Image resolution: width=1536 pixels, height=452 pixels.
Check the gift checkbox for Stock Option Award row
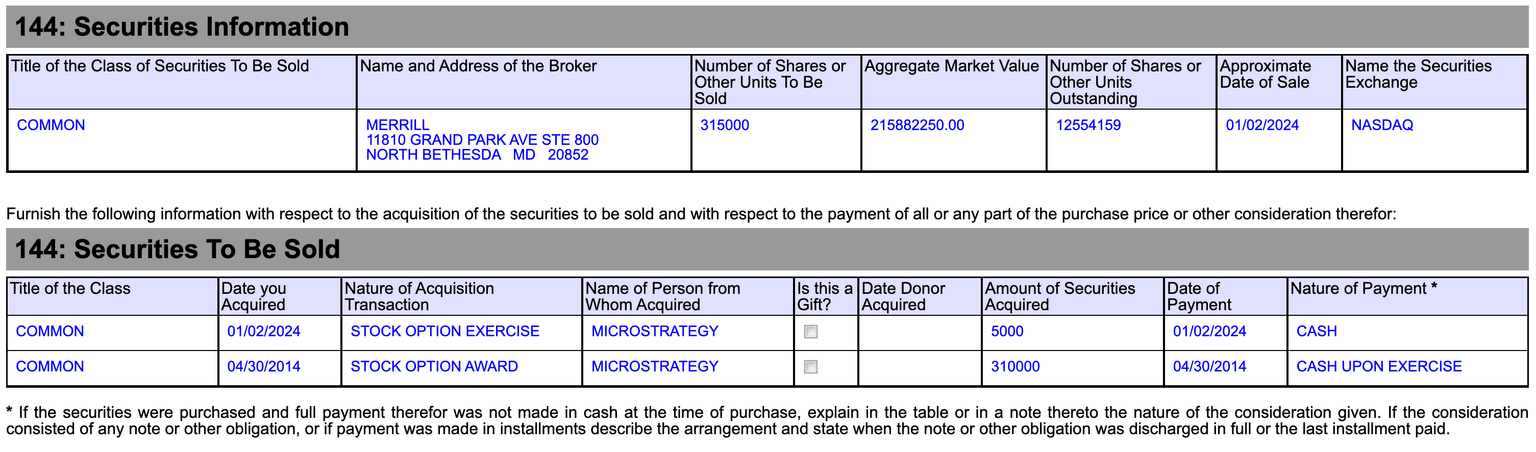point(811,367)
